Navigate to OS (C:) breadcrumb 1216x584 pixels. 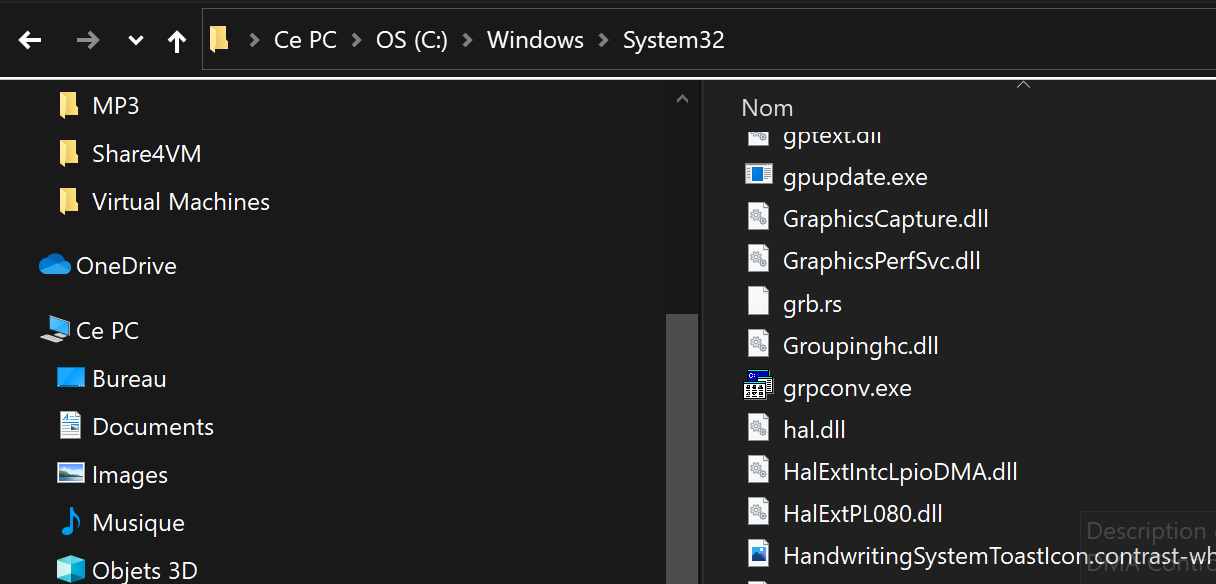[x=412, y=40]
